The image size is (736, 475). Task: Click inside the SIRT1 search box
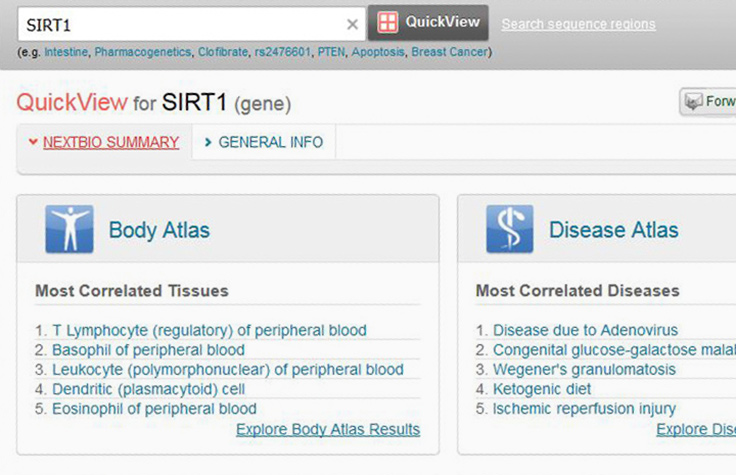tap(180, 24)
